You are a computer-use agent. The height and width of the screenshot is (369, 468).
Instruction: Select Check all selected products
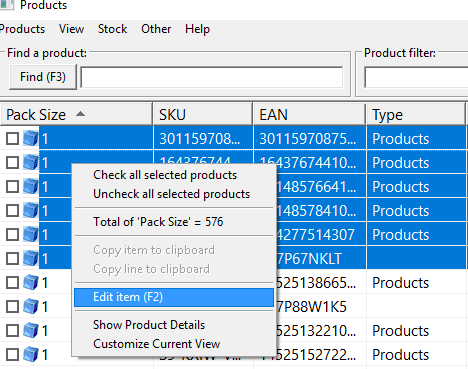point(165,175)
